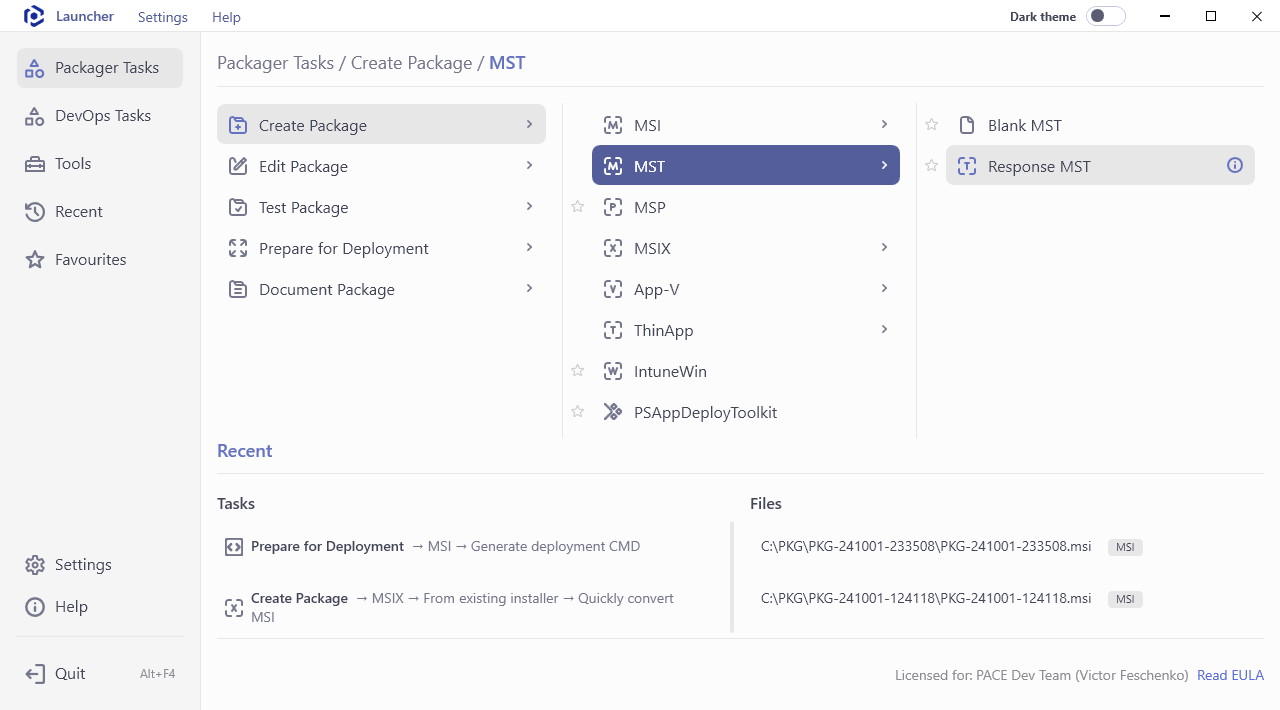Click the Blank MST document icon
This screenshot has height=710, width=1280.
[x=967, y=125]
